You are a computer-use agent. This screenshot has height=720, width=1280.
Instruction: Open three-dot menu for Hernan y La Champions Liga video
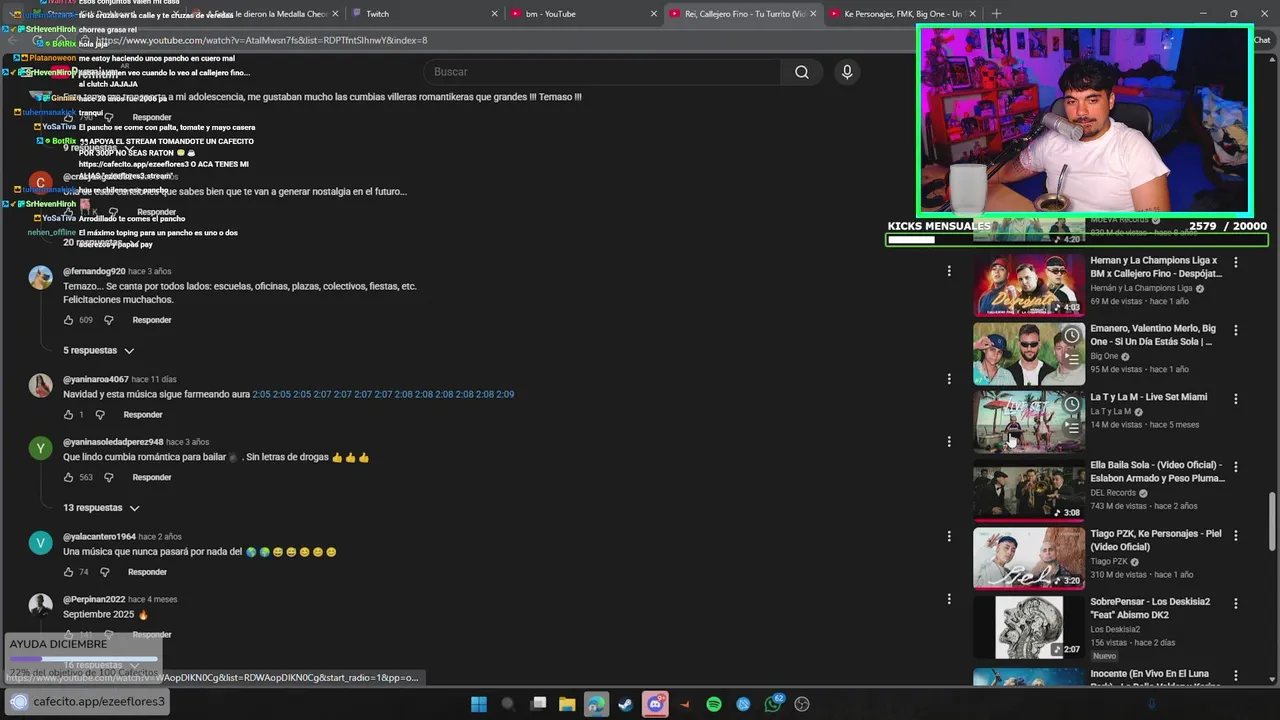(1236, 262)
